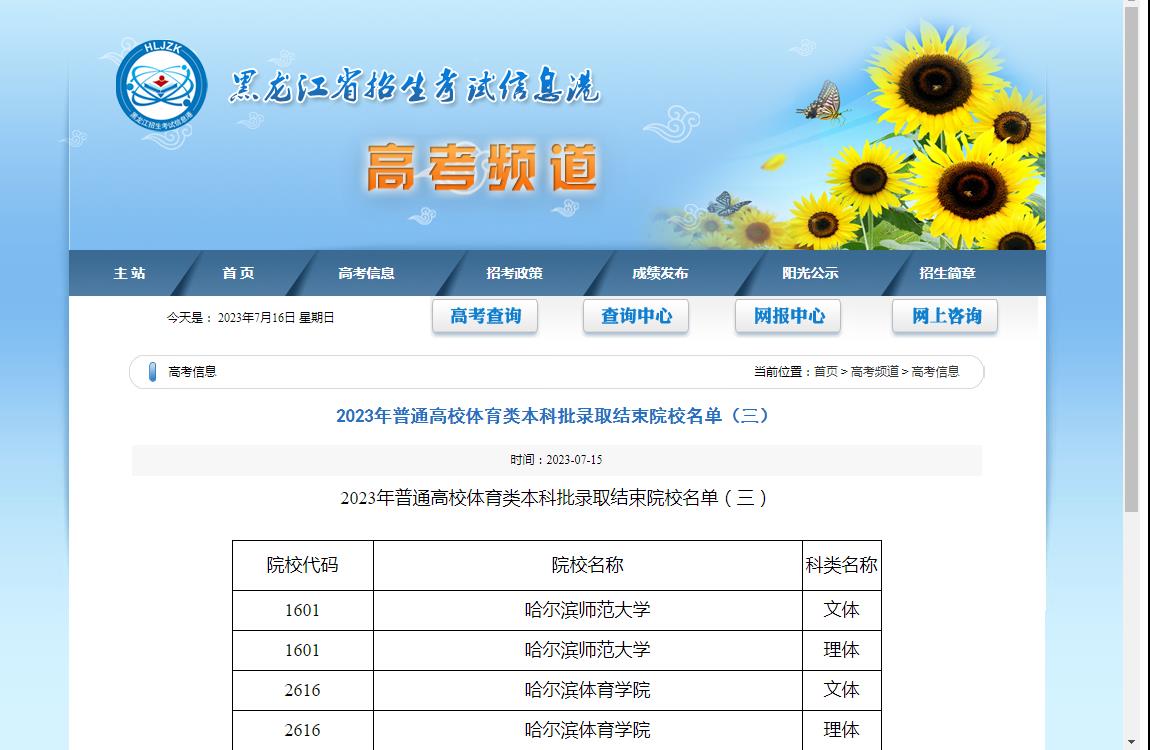Screen dimensions: 1150x750
Task: Open 阳光公示 navigation item
Action: coord(810,273)
